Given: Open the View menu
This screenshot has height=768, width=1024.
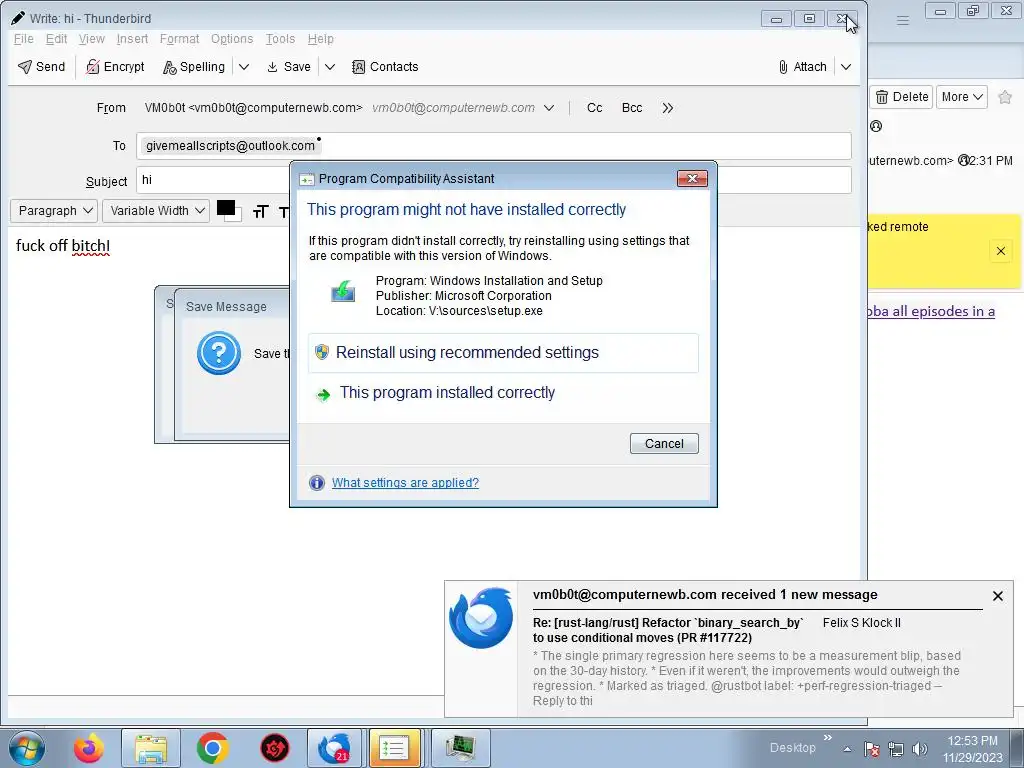Looking at the screenshot, I should click(x=91, y=39).
